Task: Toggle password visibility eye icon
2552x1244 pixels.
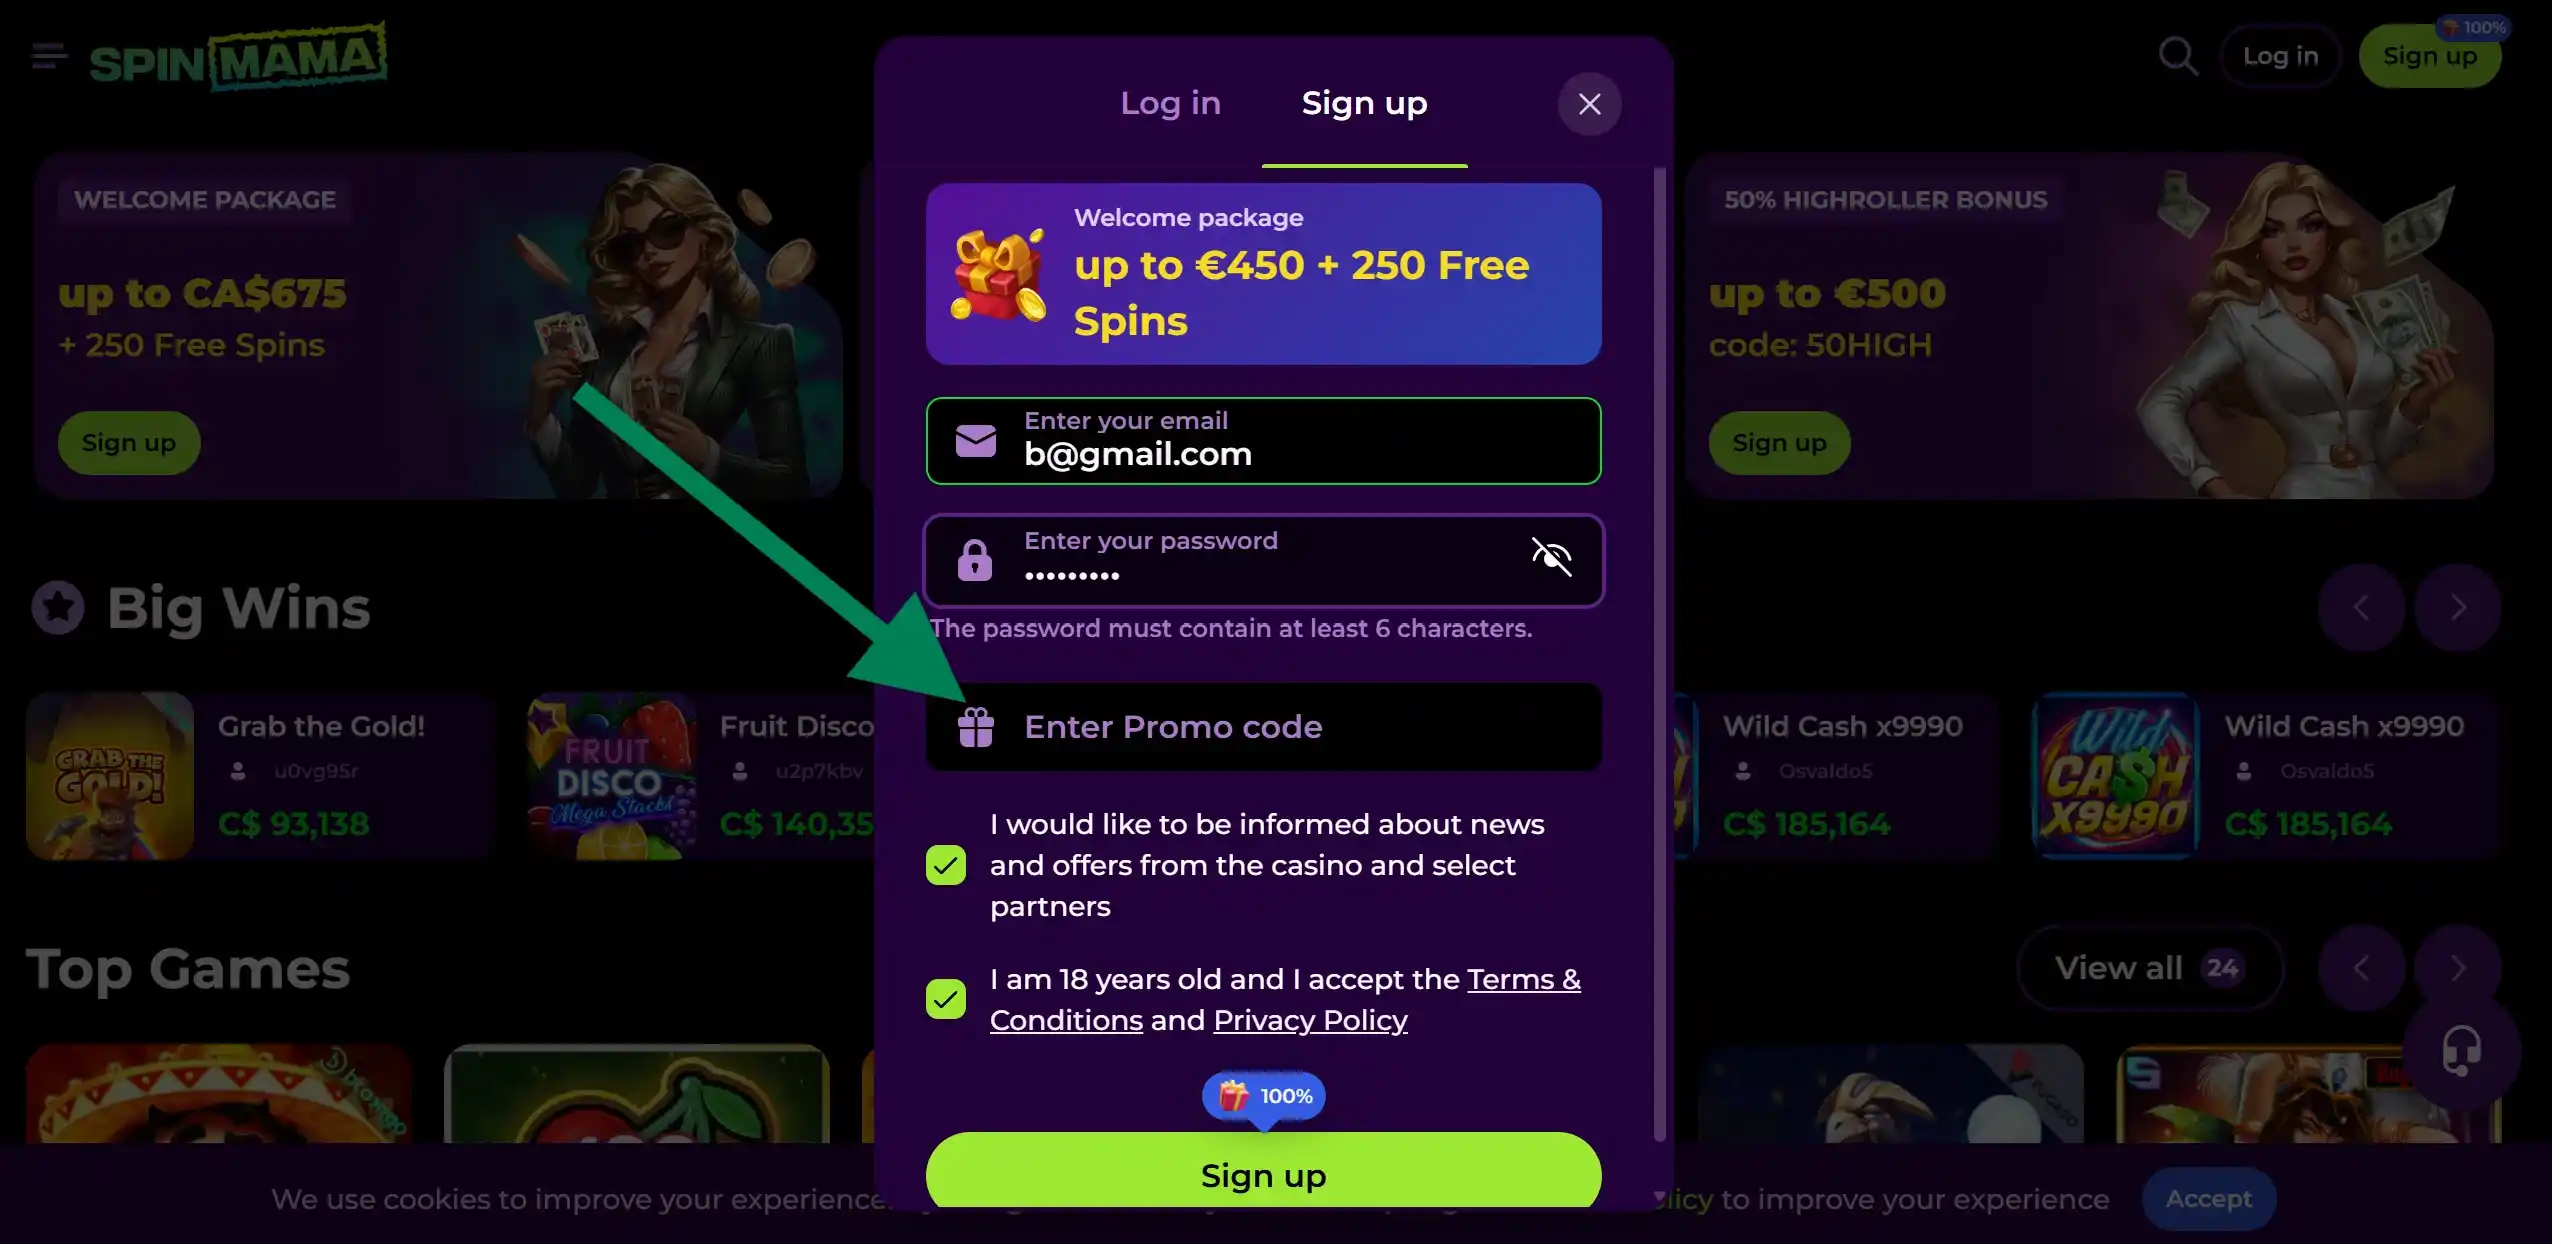Action: pos(1552,557)
